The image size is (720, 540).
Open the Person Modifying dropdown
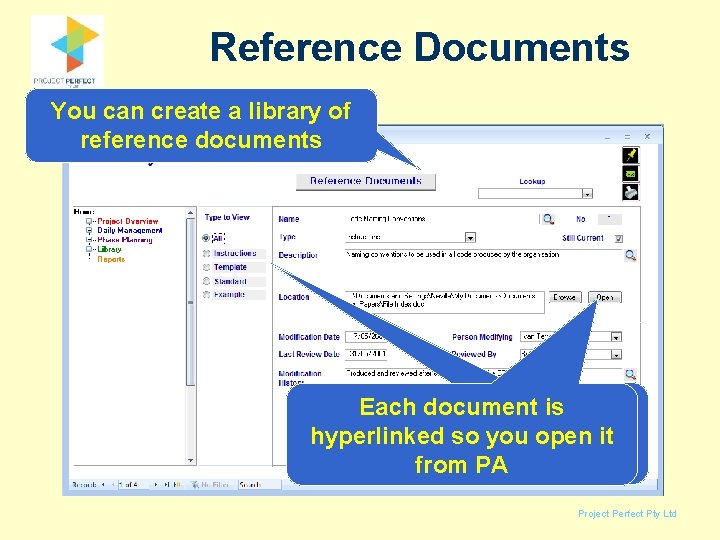pos(616,337)
